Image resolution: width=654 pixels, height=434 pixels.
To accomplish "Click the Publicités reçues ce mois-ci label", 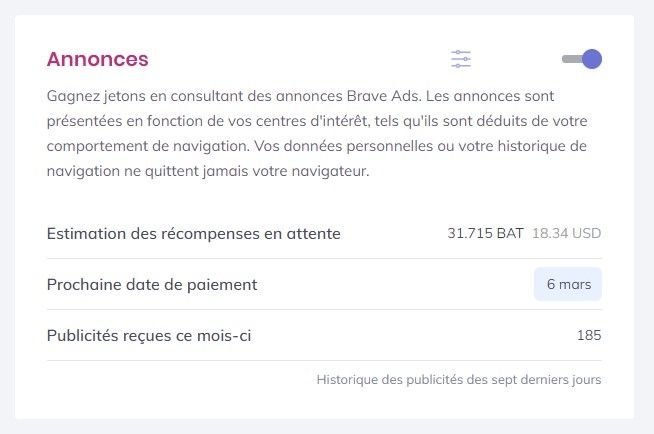I will [149, 336].
